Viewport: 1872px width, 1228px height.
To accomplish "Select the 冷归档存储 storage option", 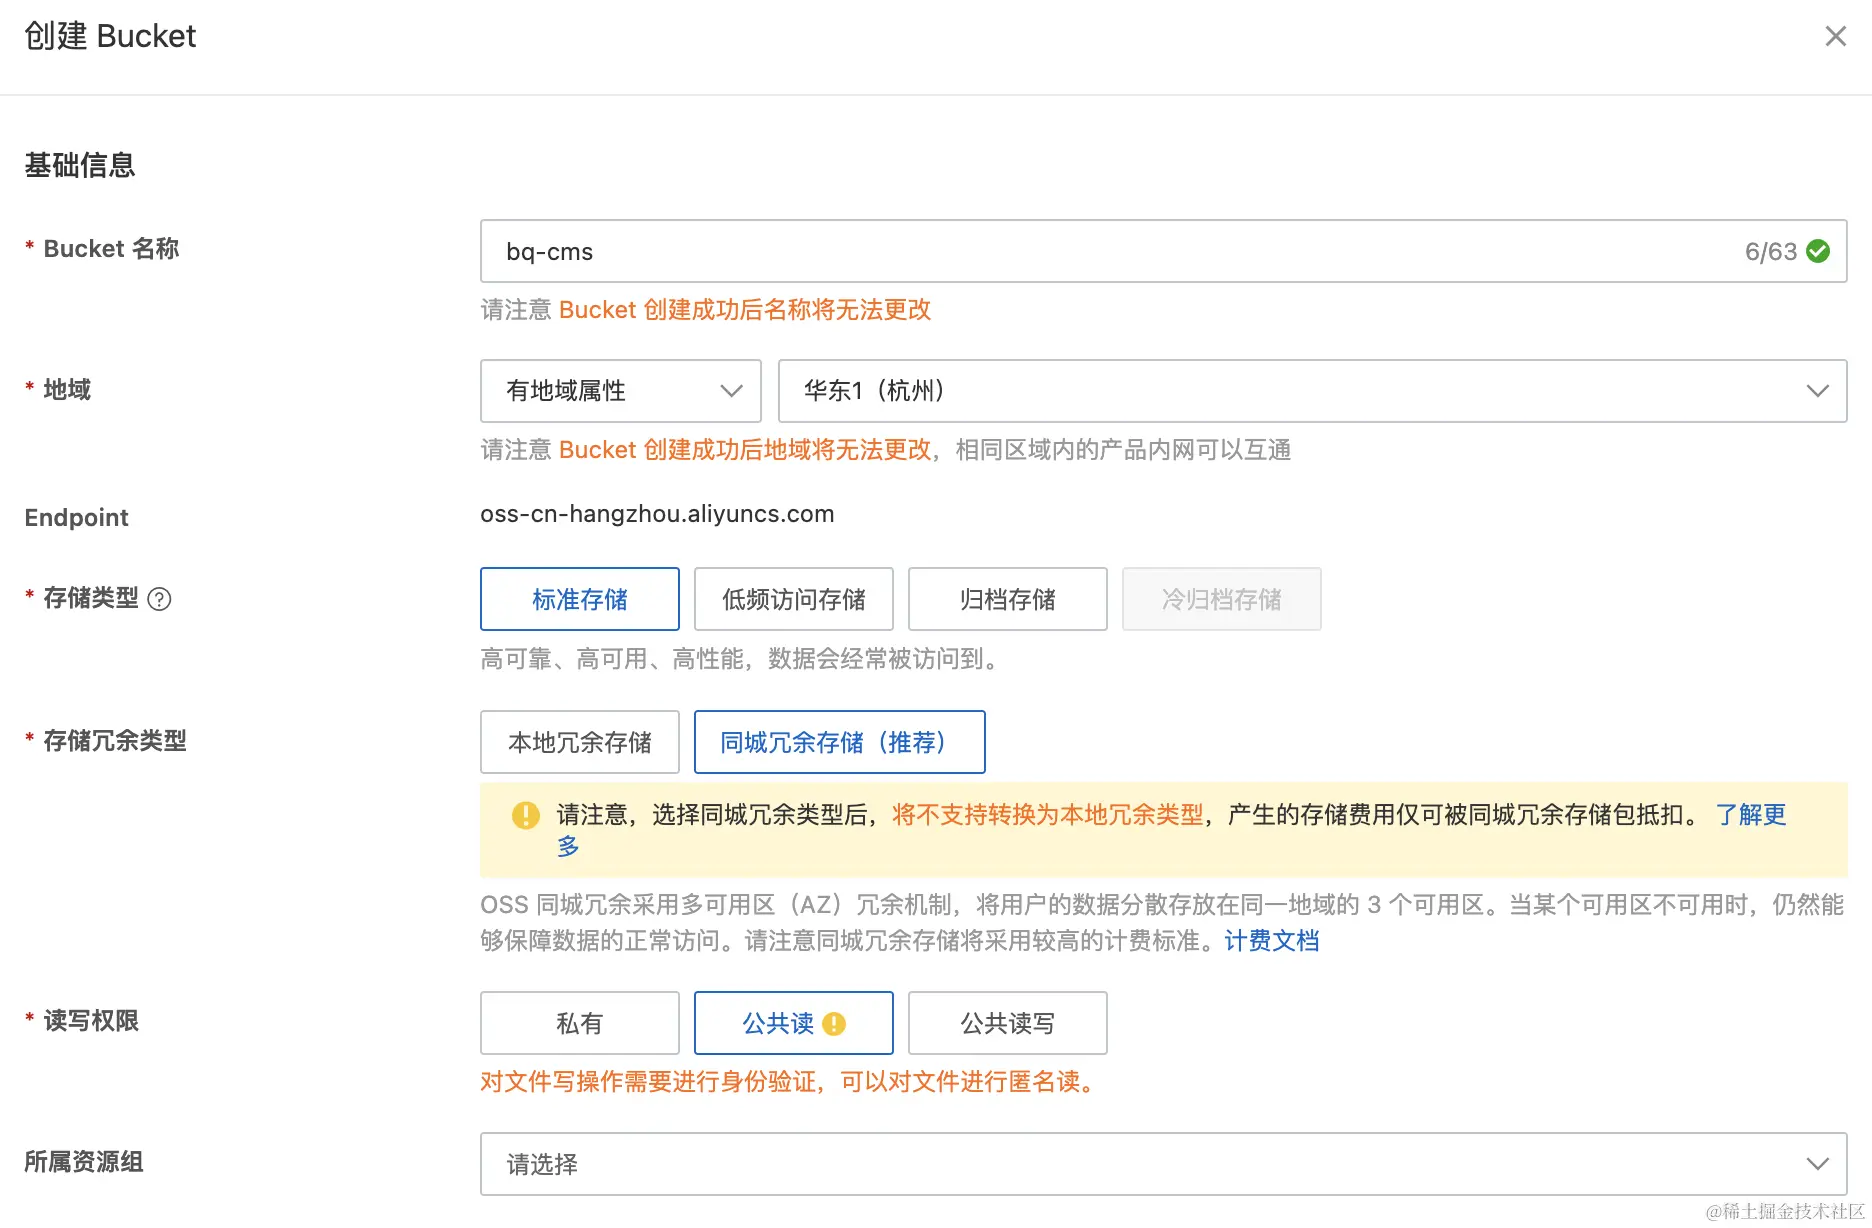I will click(1221, 599).
